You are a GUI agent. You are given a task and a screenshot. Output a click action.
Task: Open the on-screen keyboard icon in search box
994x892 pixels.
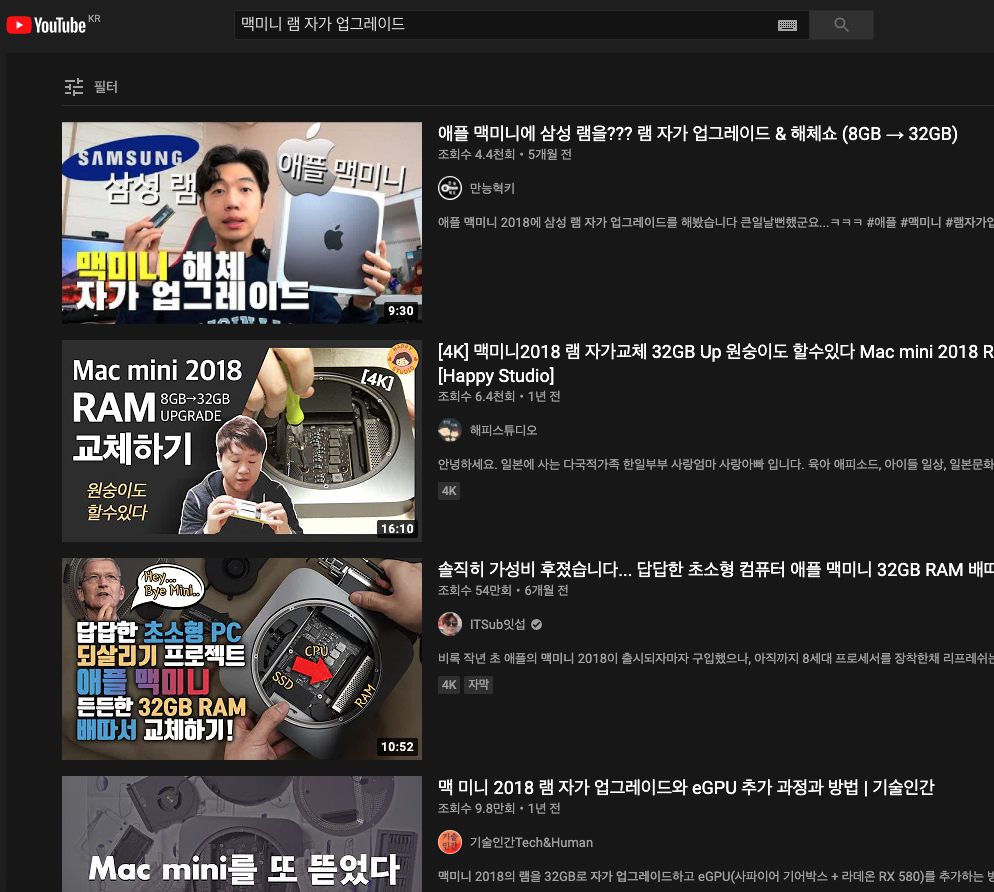tap(787, 25)
